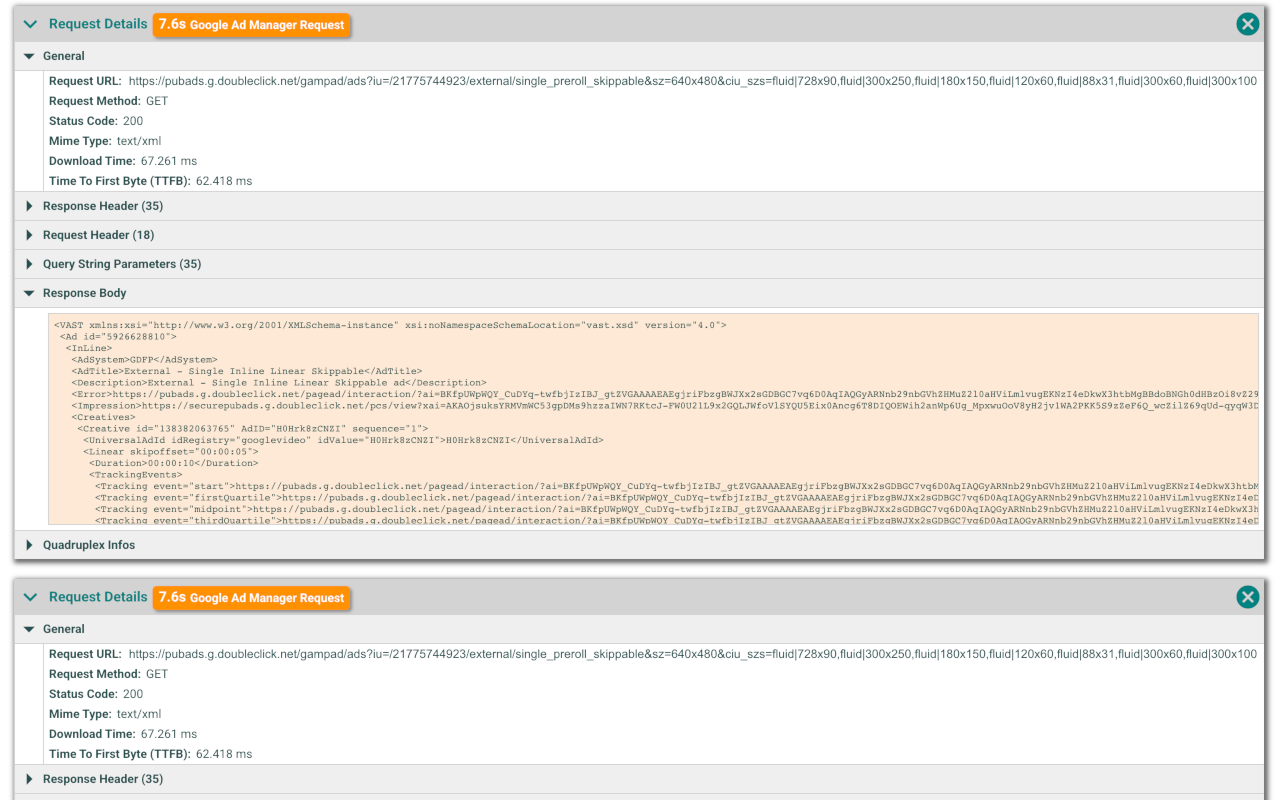Click Mime Type text/xml in second panel
This screenshot has height=800, width=1280.
pyautogui.click(x=105, y=714)
